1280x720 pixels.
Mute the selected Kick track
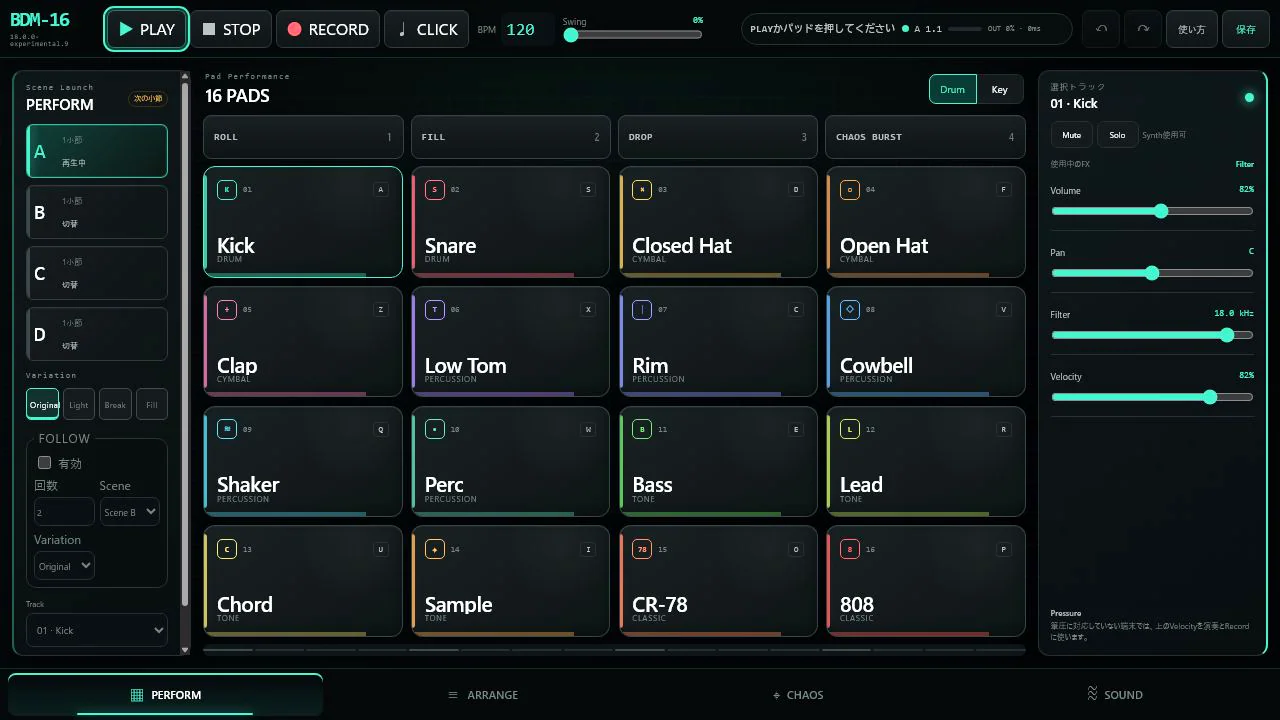[1072, 135]
